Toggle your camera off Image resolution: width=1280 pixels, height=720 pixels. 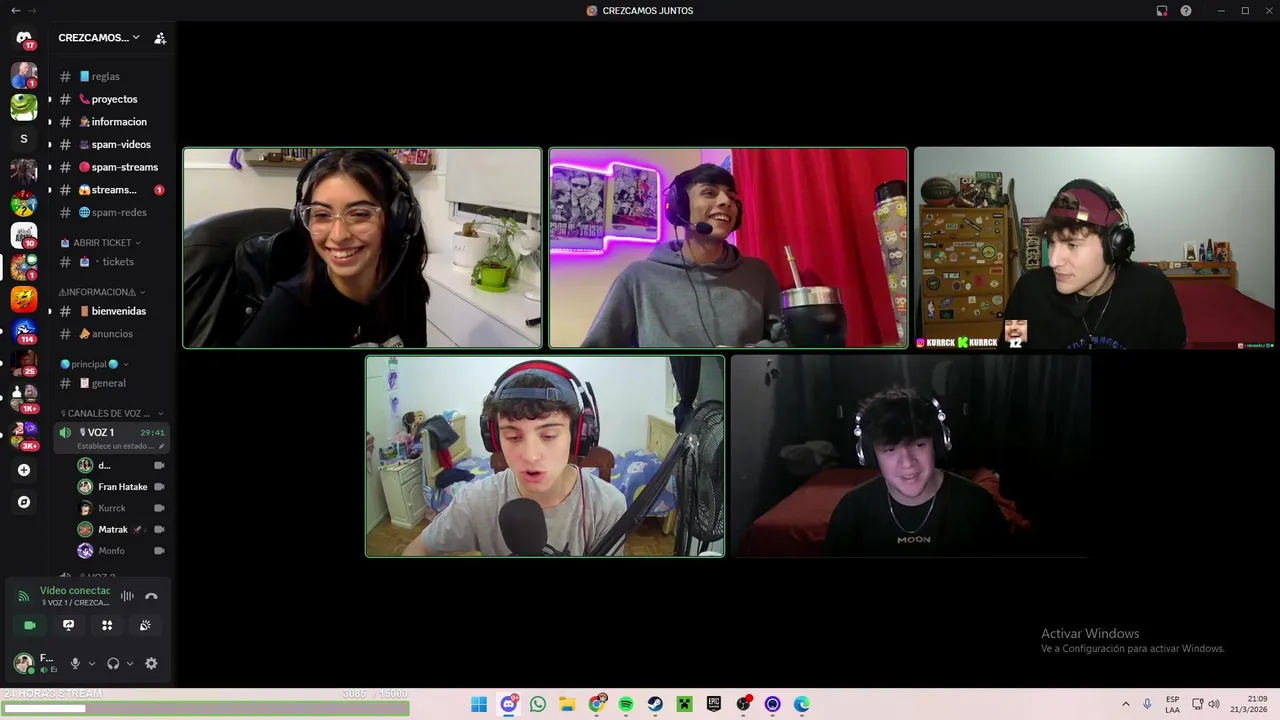pos(30,625)
